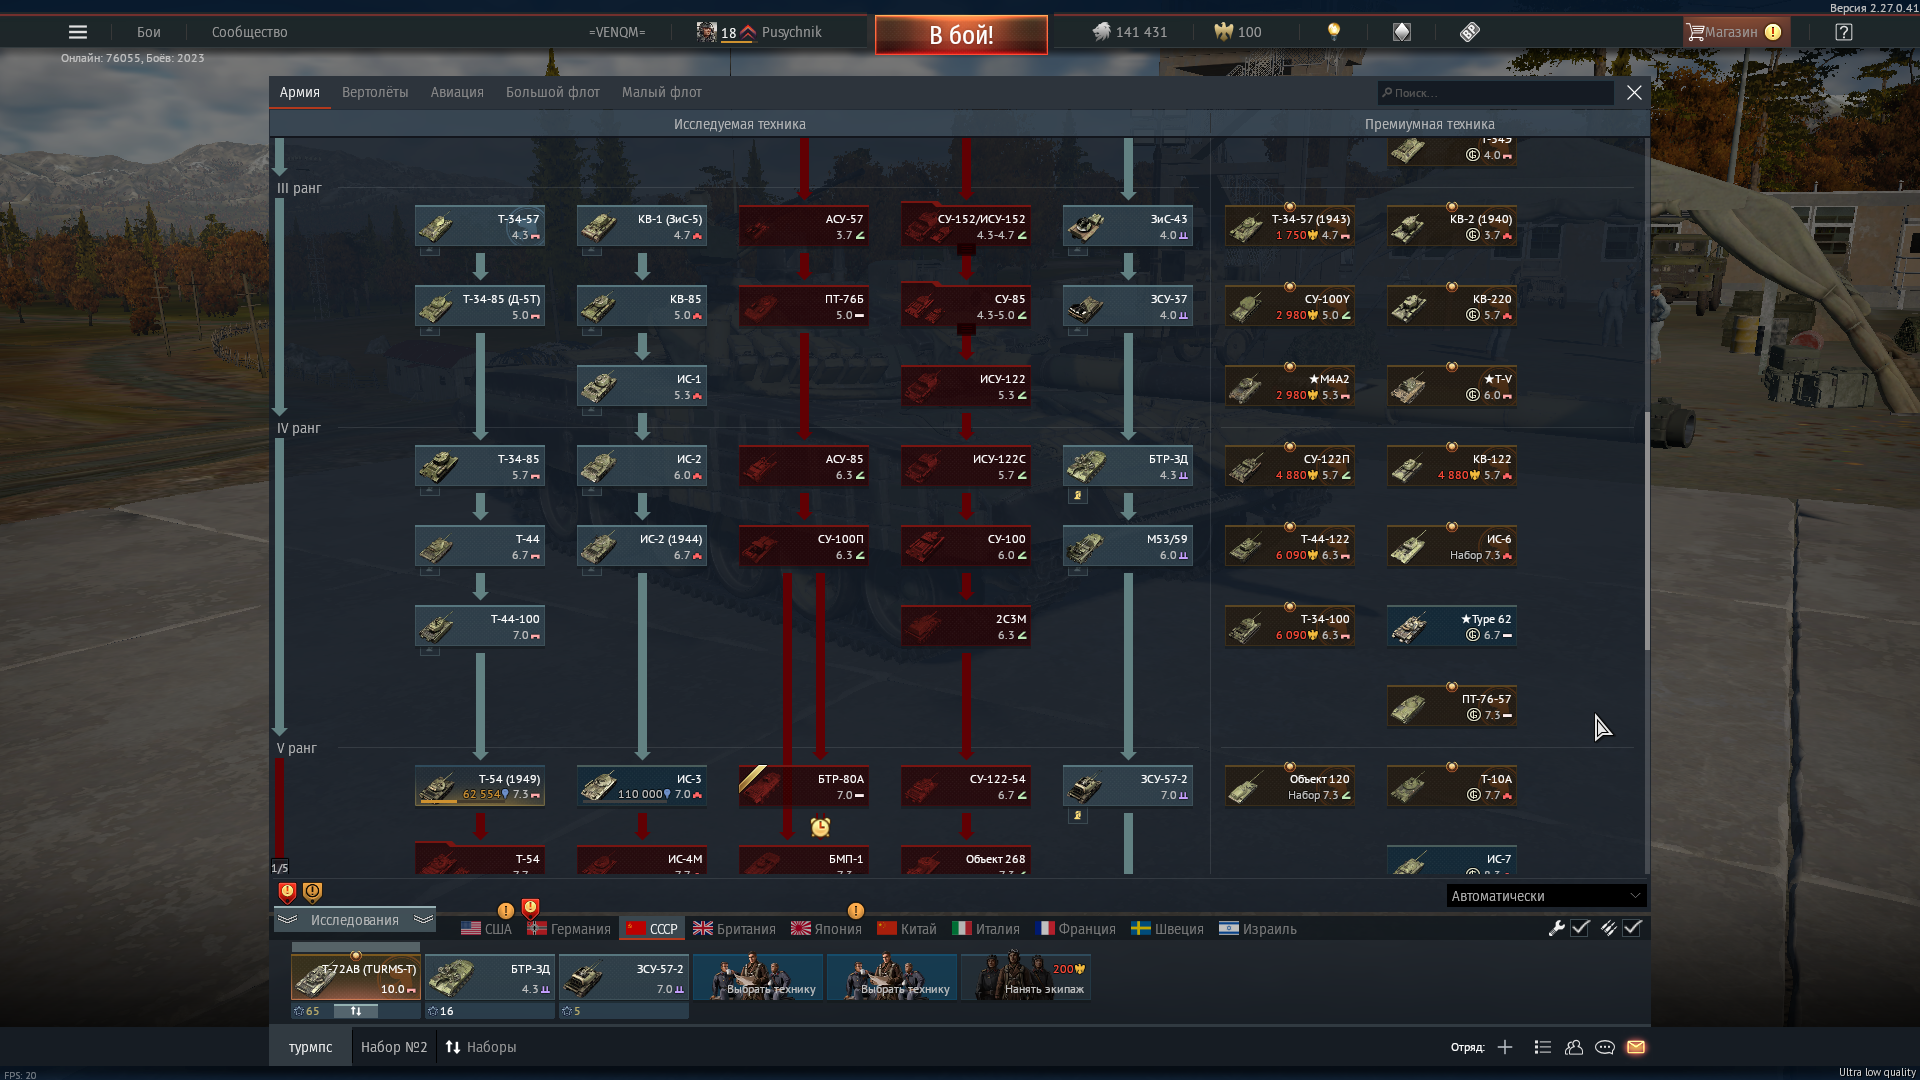Click the alarm clock icon under БТР-80А

pyautogui.click(x=820, y=827)
